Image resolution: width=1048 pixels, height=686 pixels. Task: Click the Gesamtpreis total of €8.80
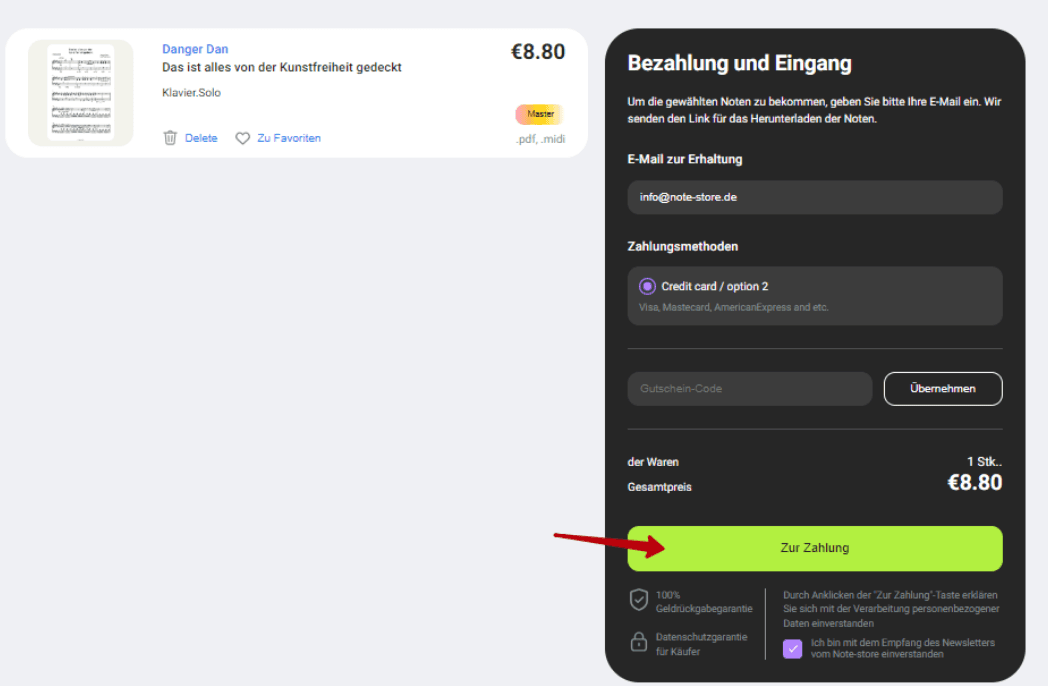974,483
